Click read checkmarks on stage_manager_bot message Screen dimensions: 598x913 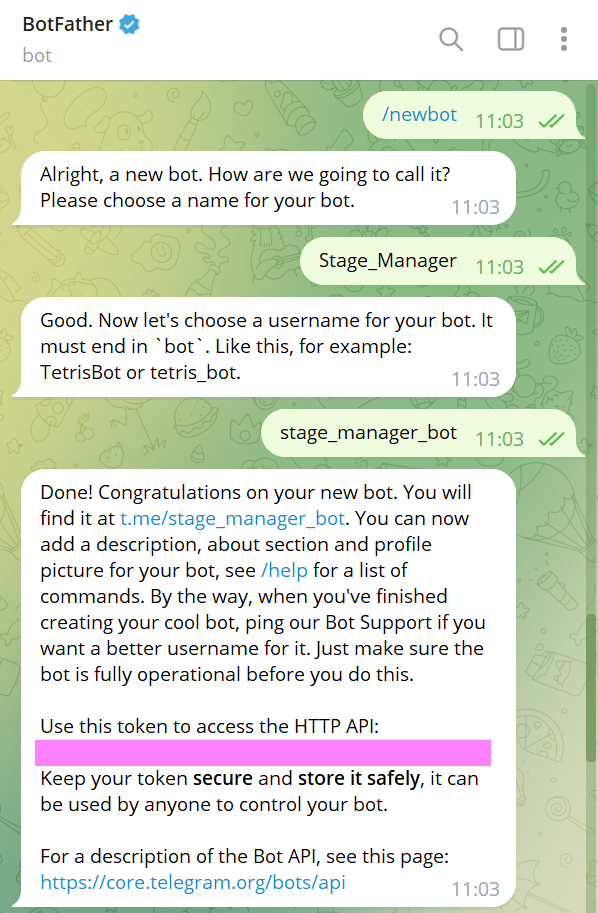pyautogui.click(x=551, y=439)
